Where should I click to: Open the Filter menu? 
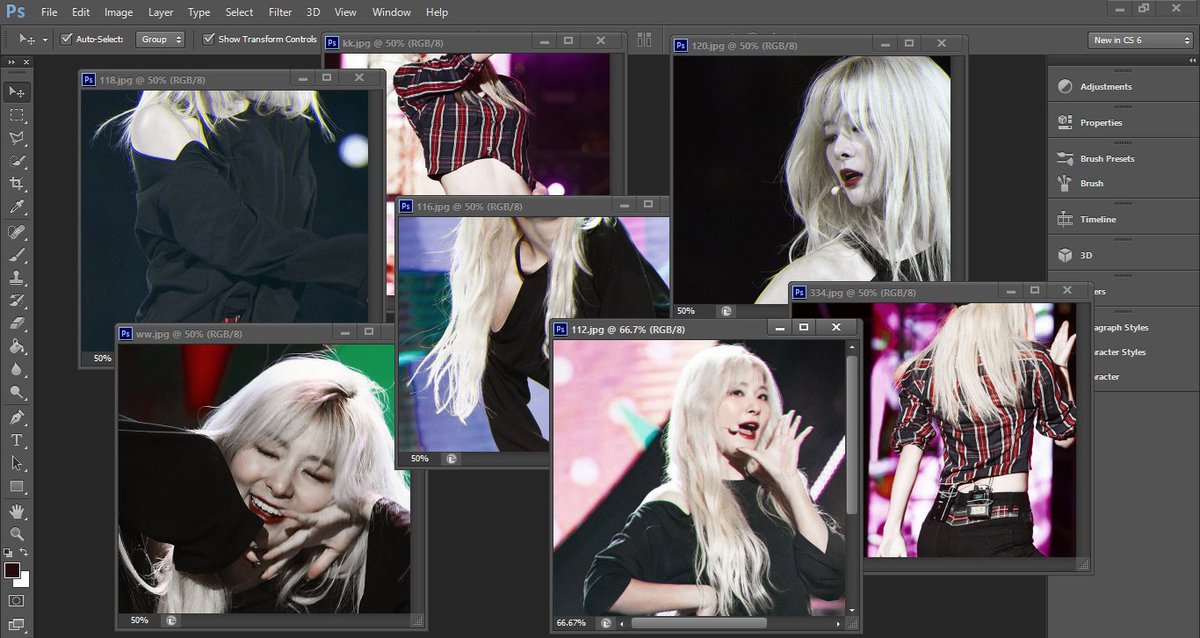[x=280, y=12]
